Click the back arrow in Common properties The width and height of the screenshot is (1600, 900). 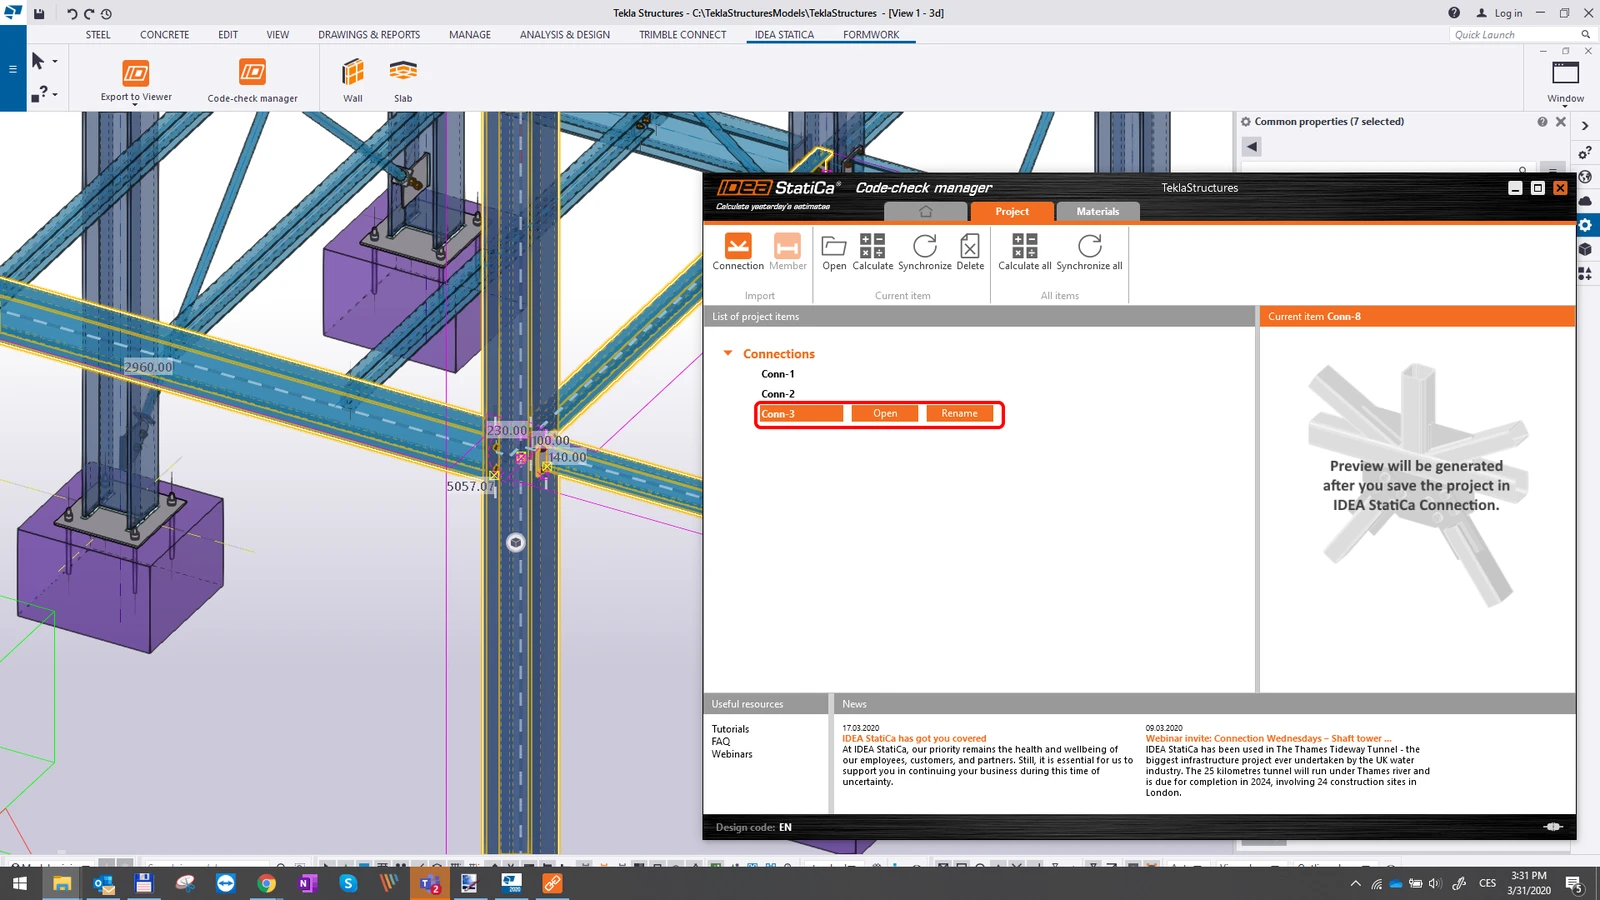tap(1252, 147)
